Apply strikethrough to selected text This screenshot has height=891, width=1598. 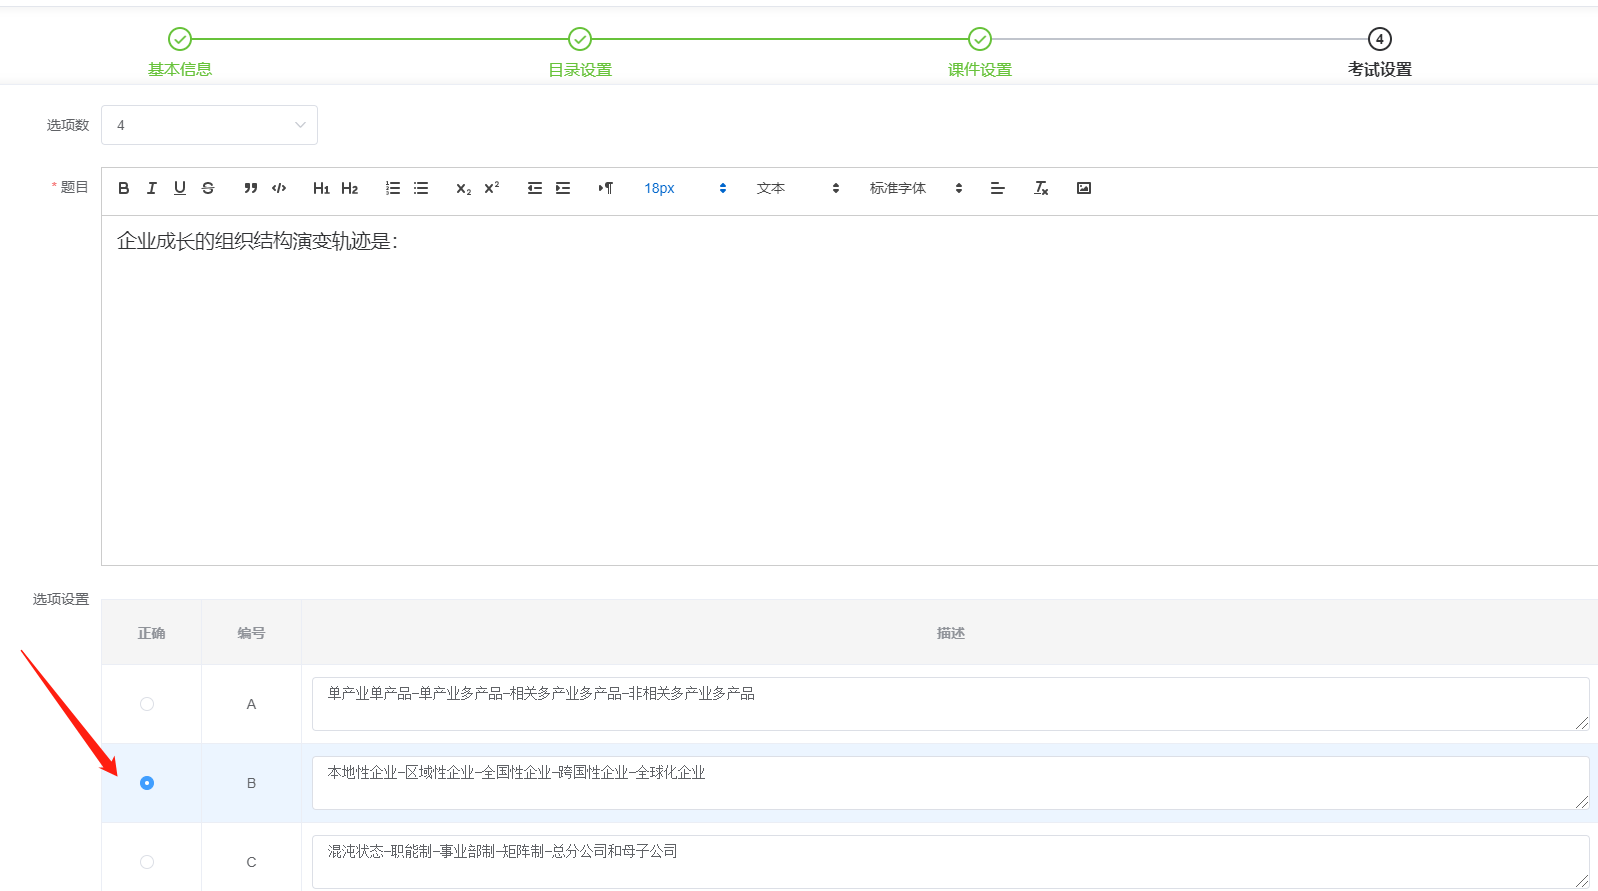click(208, 188)
